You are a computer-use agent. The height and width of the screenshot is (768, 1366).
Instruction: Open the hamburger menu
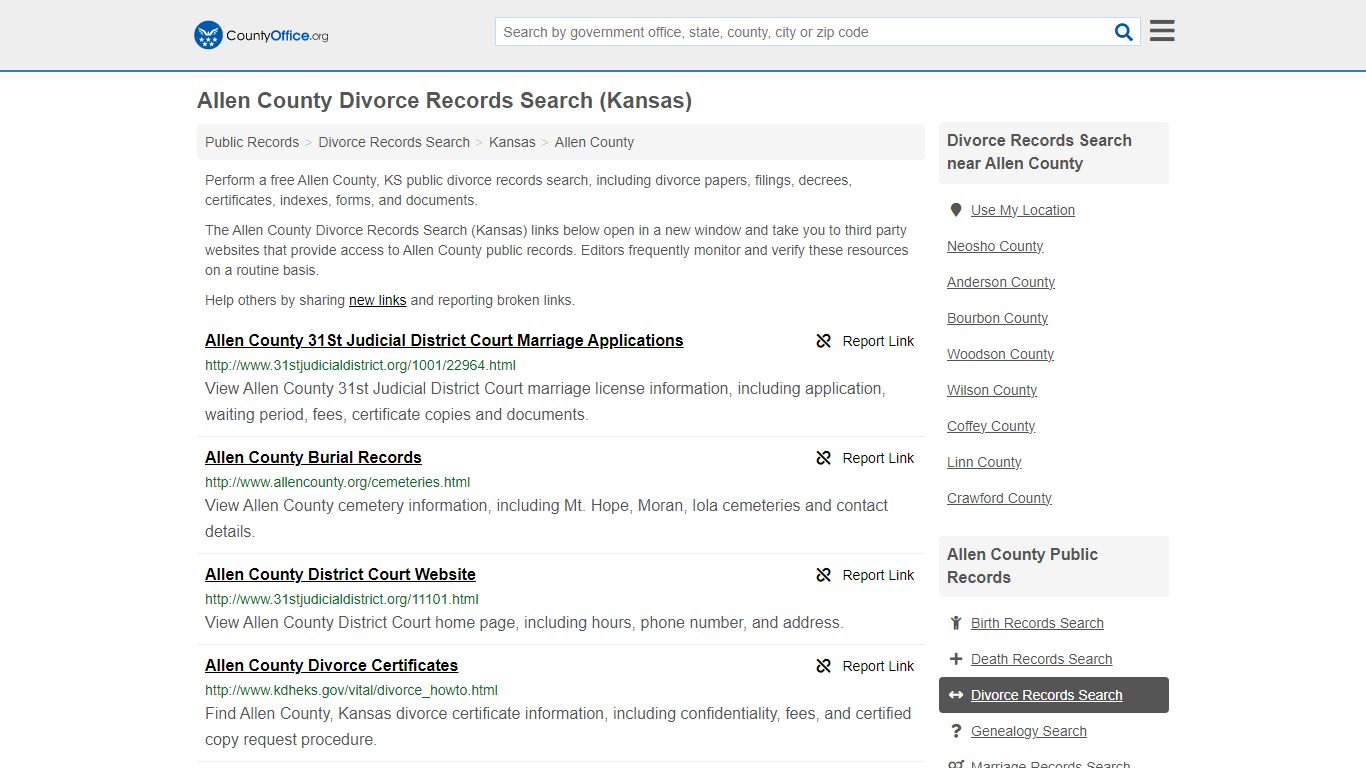(1162, 31)
